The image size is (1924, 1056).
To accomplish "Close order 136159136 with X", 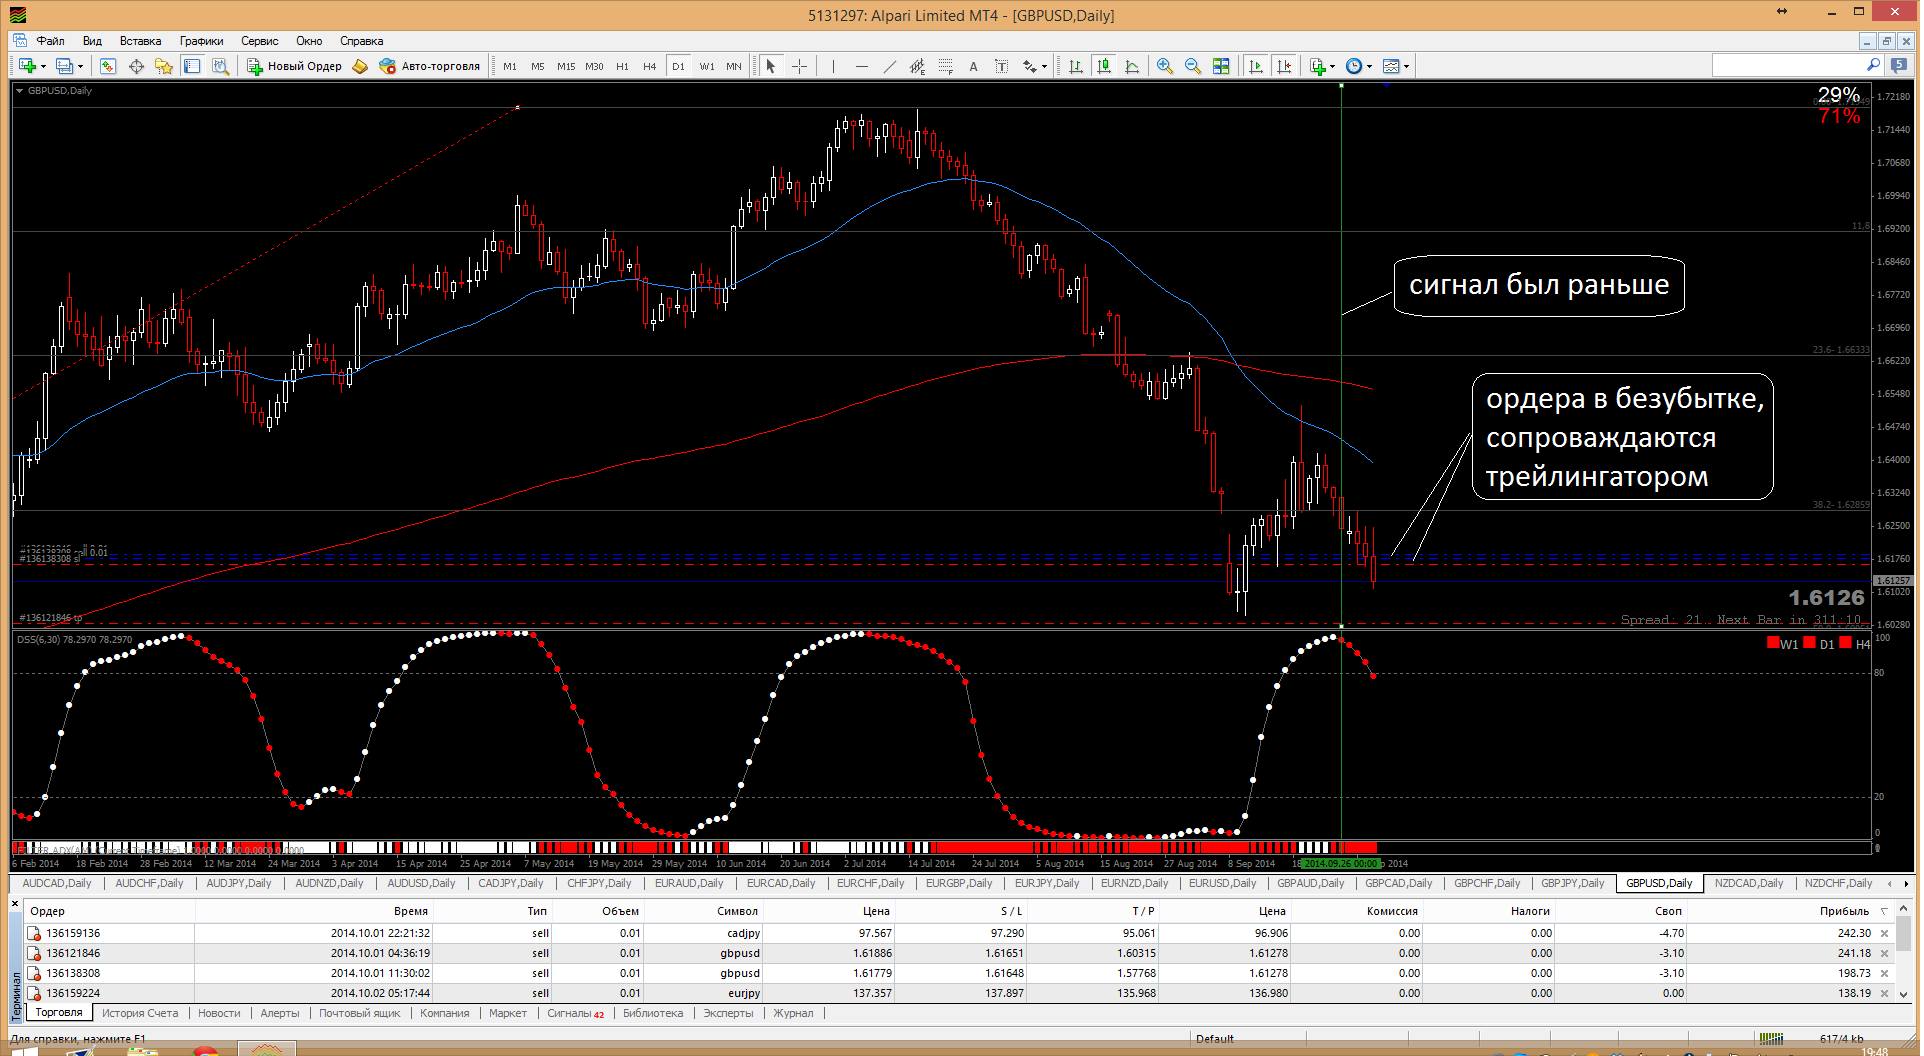I will [x=1885, y=934].
